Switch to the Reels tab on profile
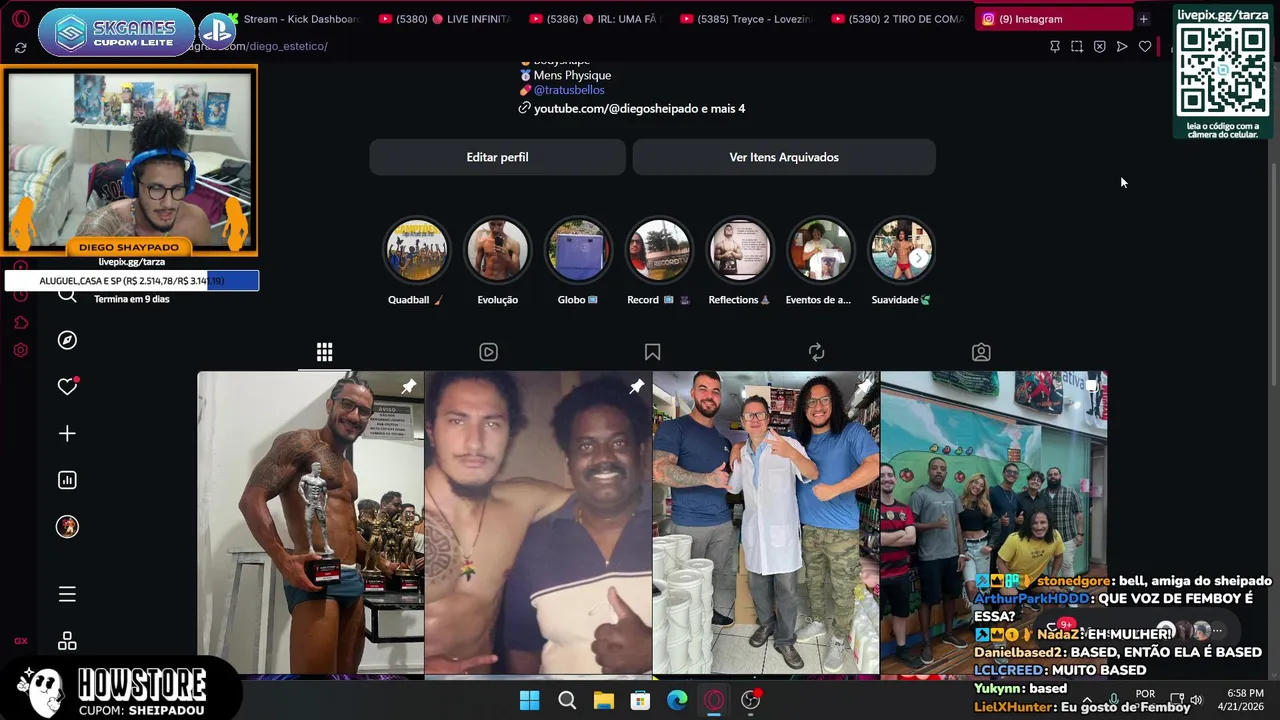This screenshot has width=1280, height=720. pos(488,352)
